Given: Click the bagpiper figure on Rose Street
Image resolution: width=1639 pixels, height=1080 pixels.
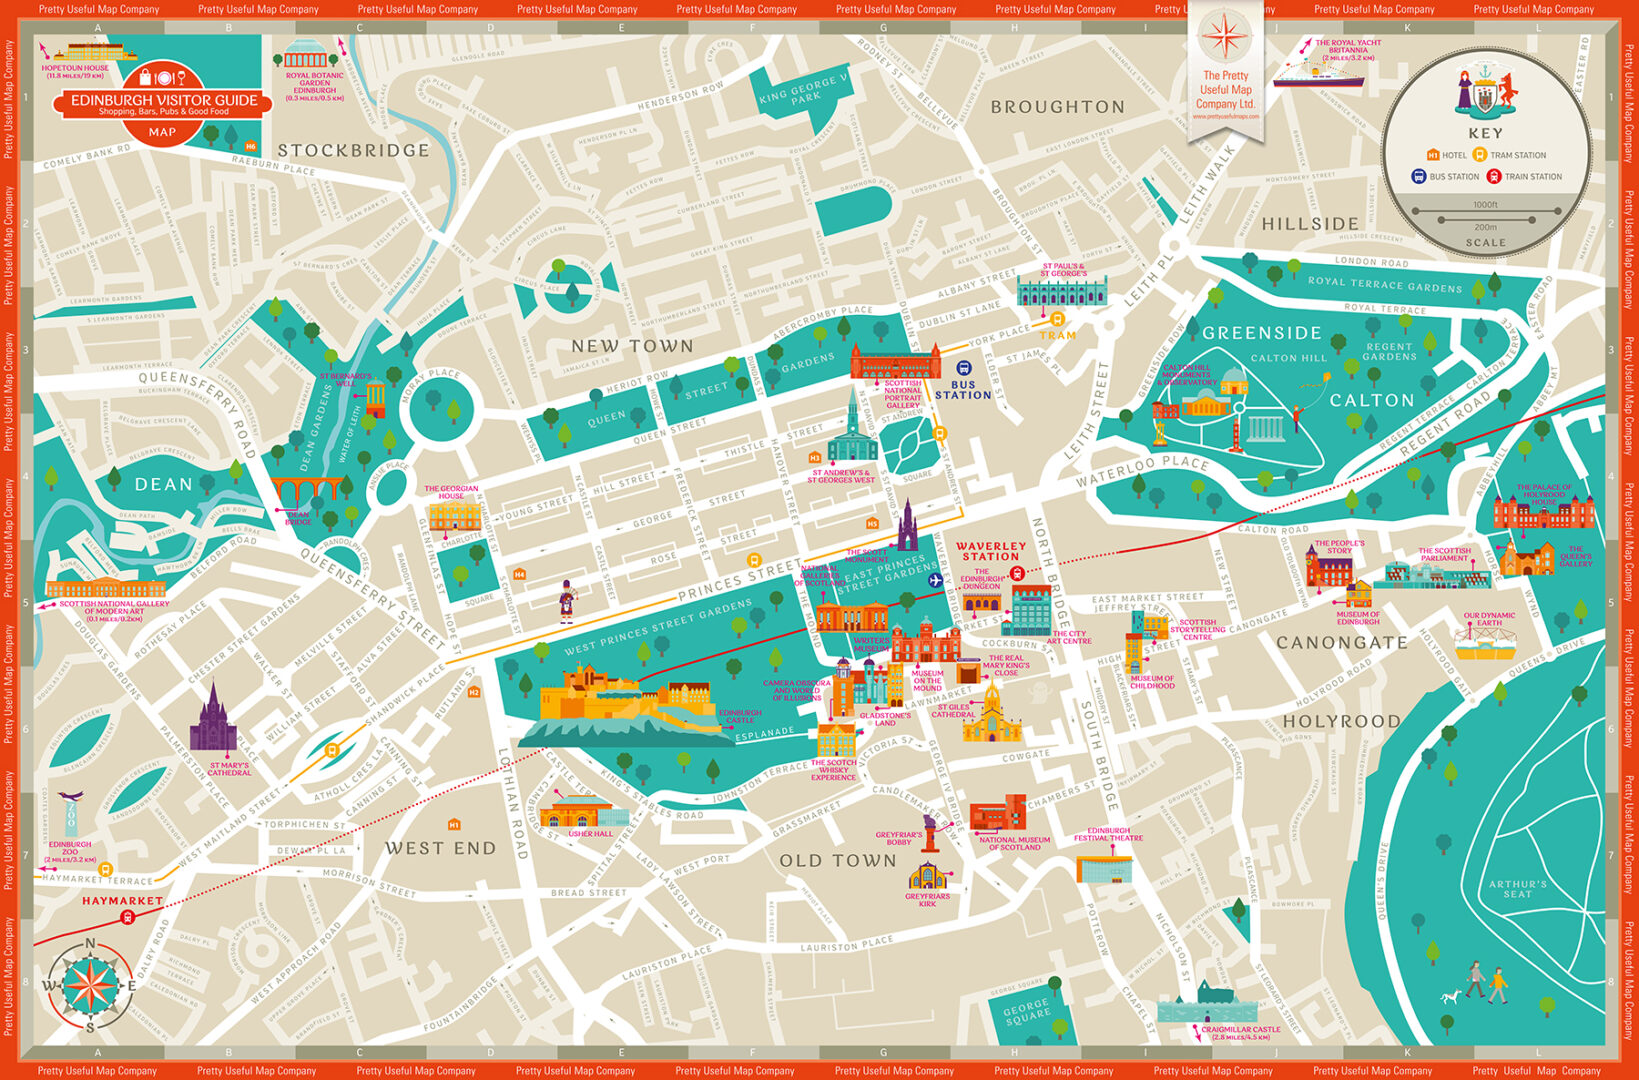Looking at the screenshot, I should click(x=567, y=602).
